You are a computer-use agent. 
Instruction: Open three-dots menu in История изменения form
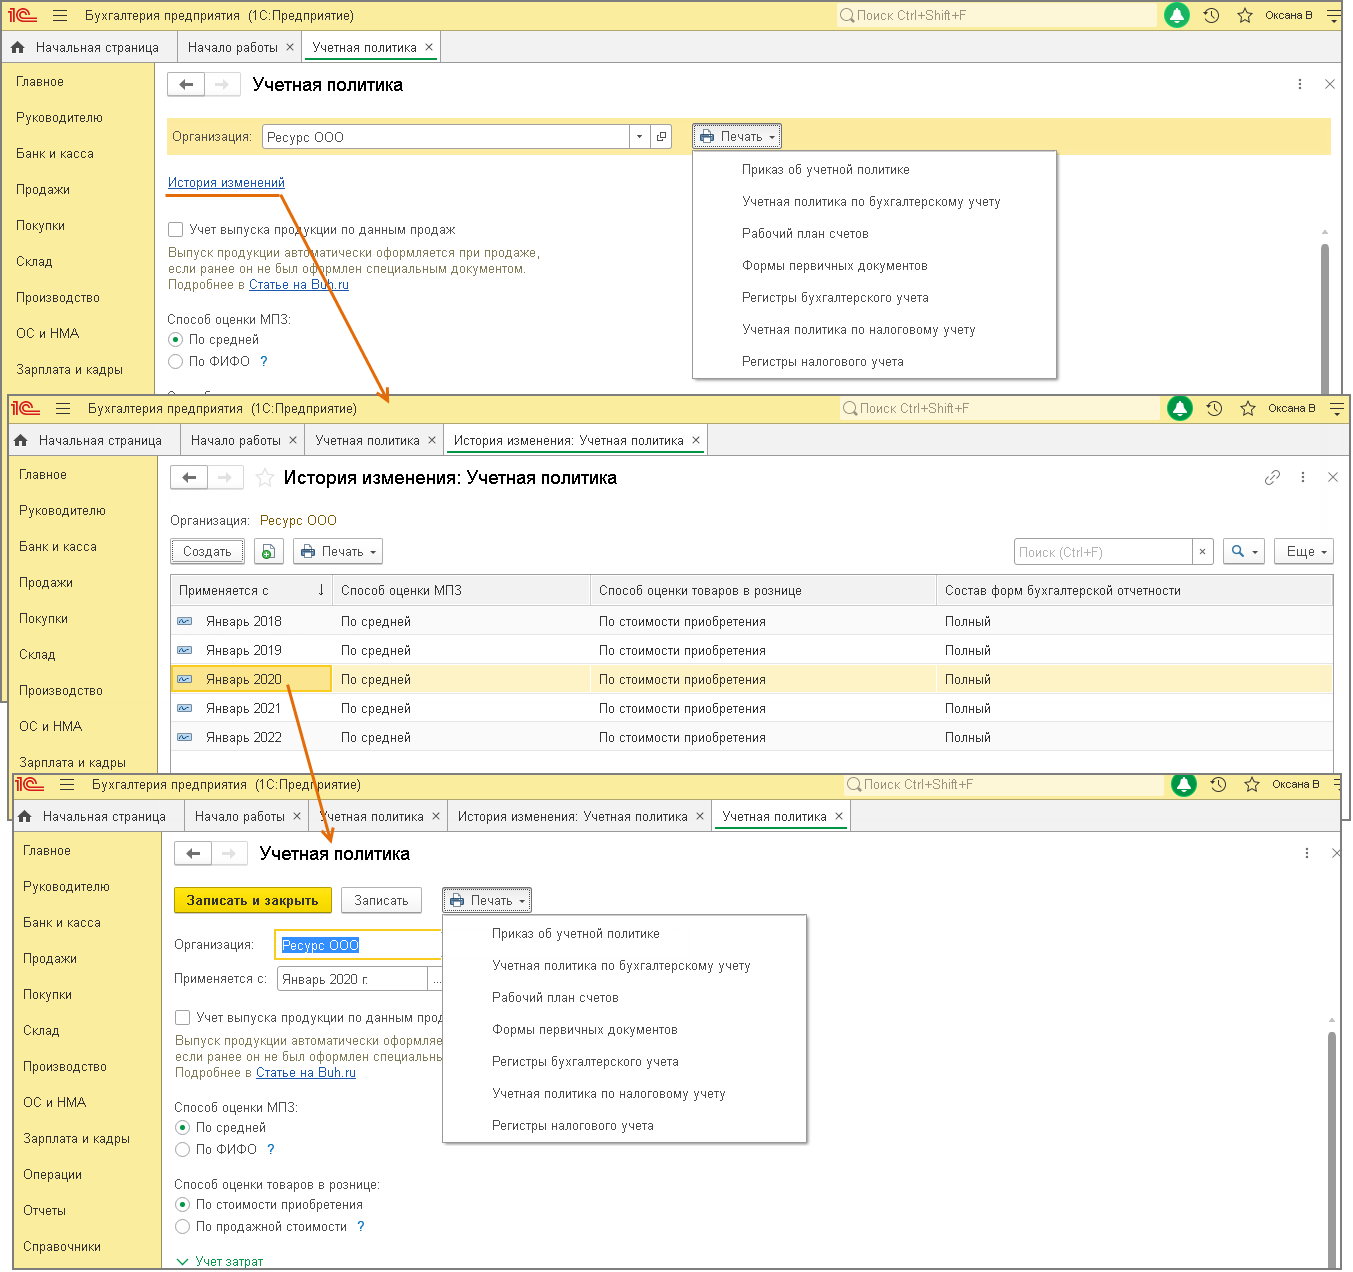pyautogui.click(x=1303, y=478)
